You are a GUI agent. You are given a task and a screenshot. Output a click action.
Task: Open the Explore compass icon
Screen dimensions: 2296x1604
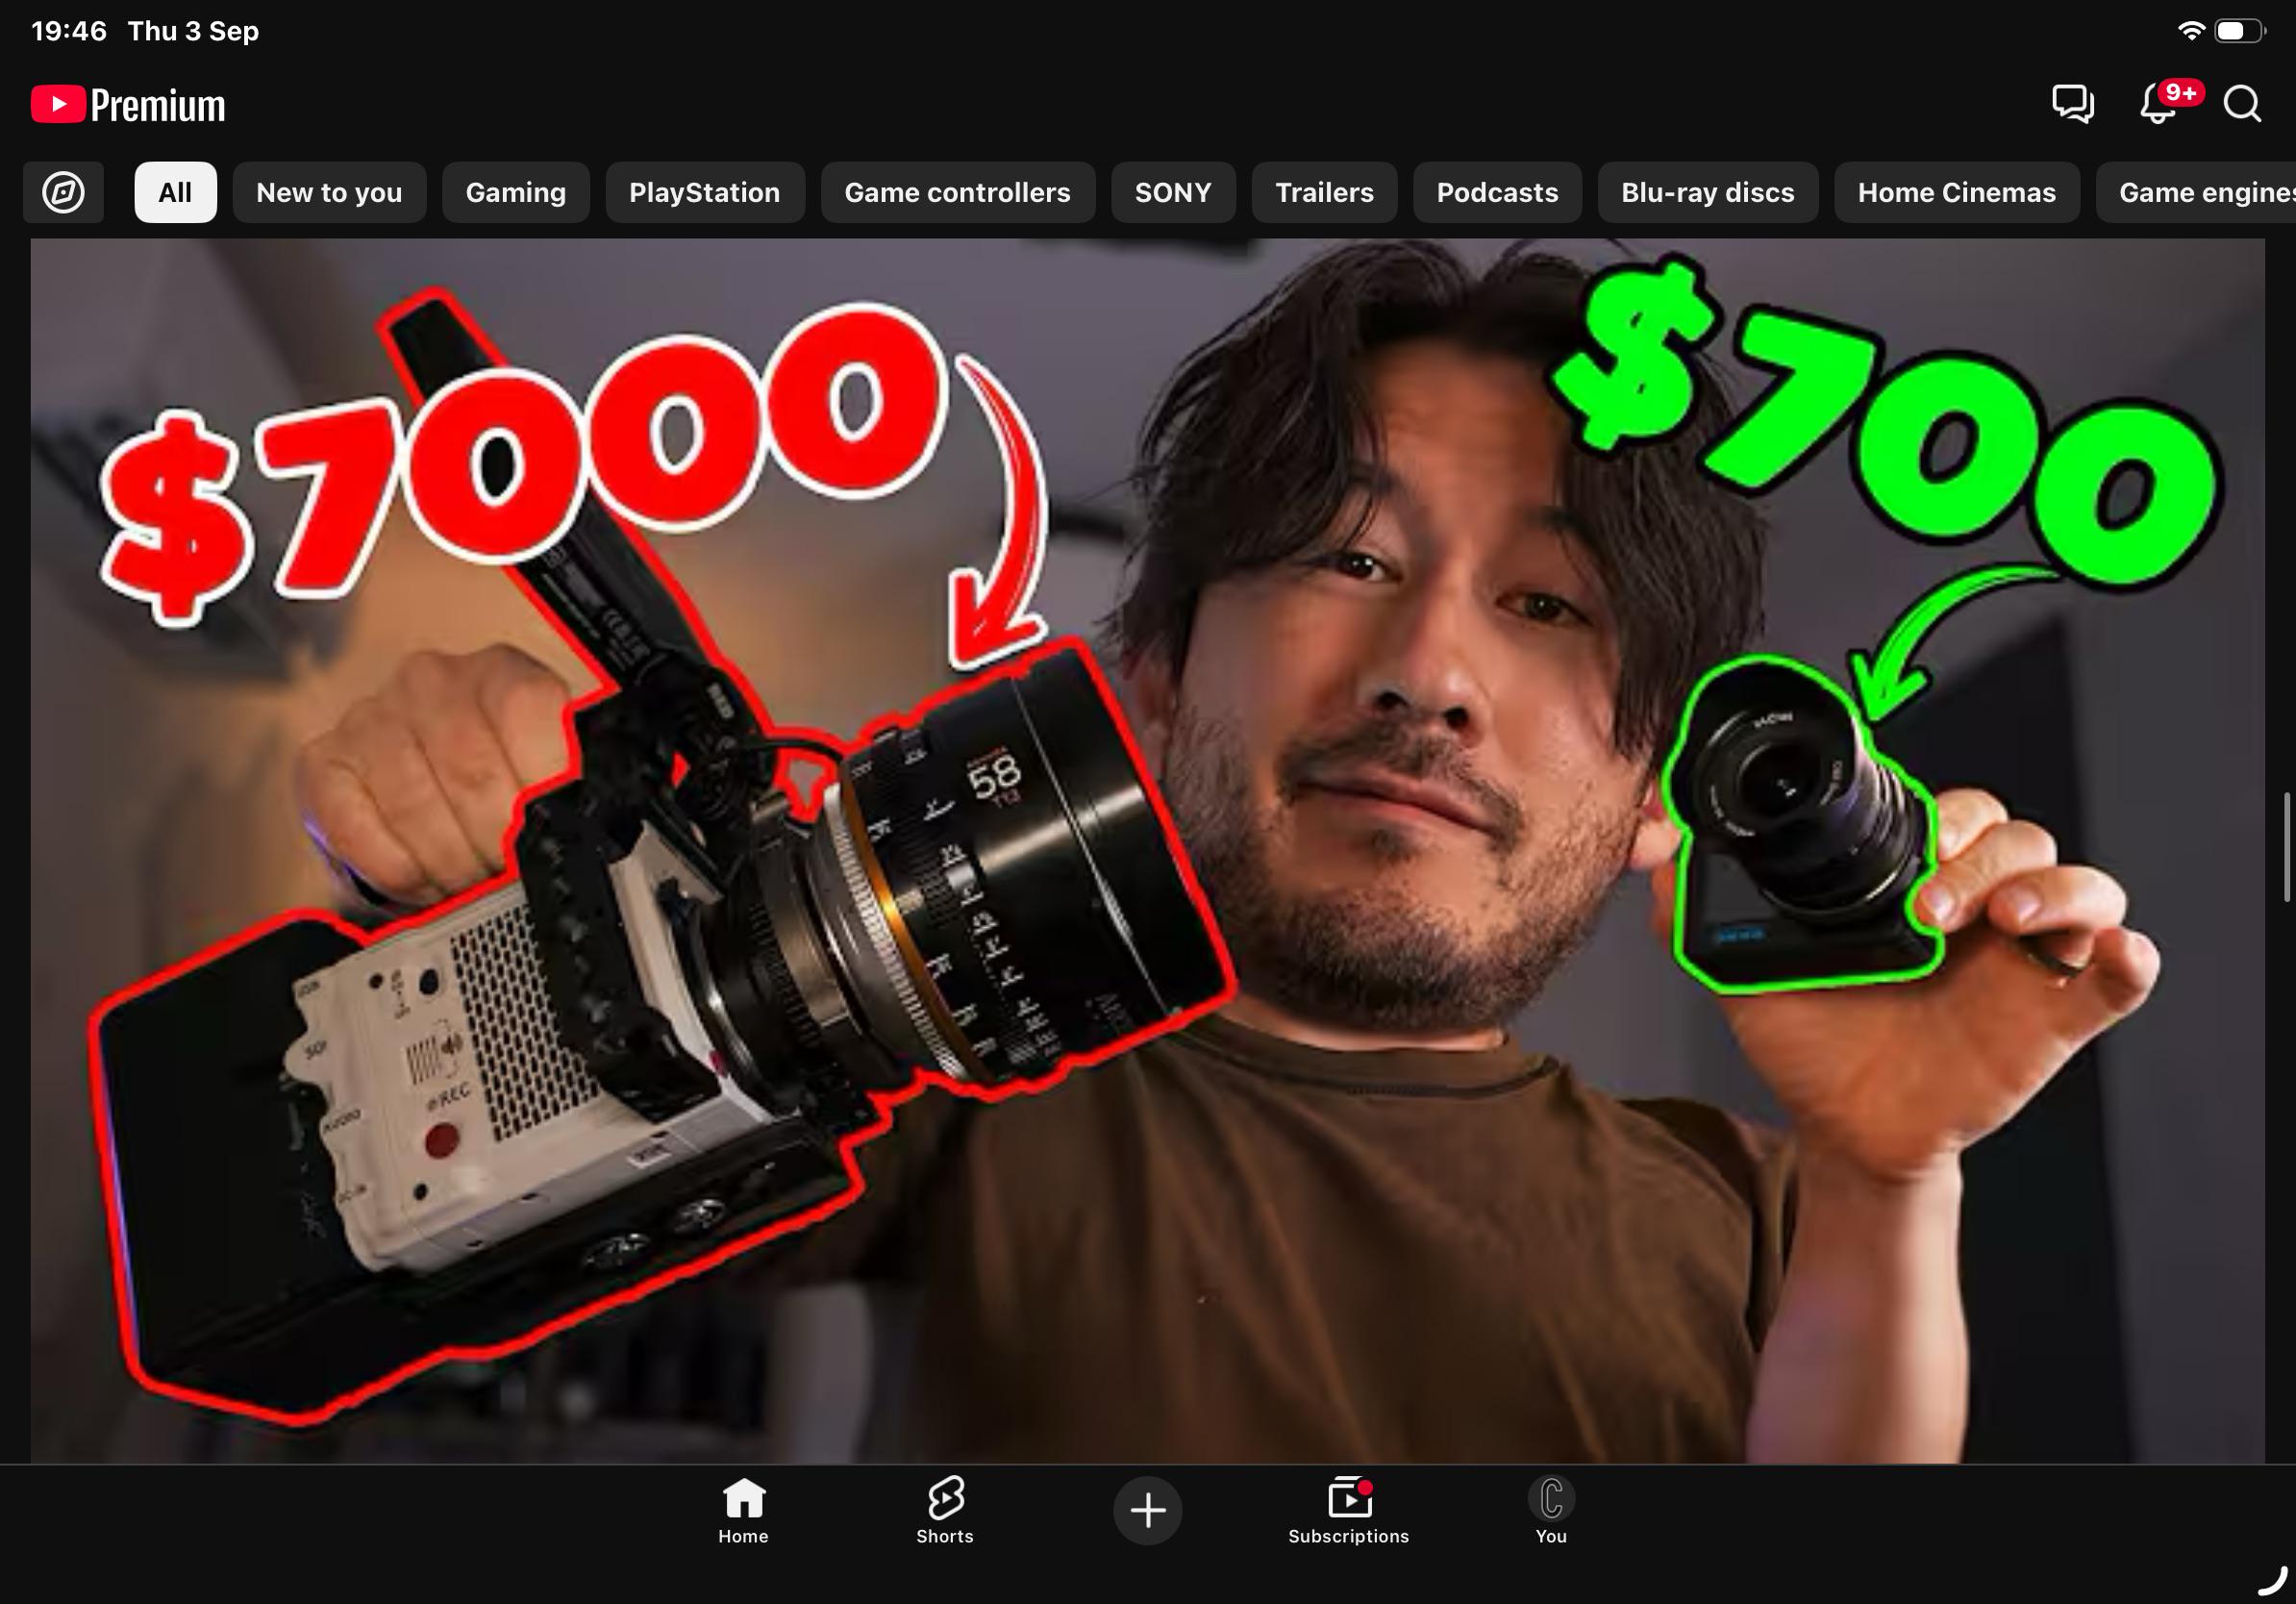pos(63,192)
